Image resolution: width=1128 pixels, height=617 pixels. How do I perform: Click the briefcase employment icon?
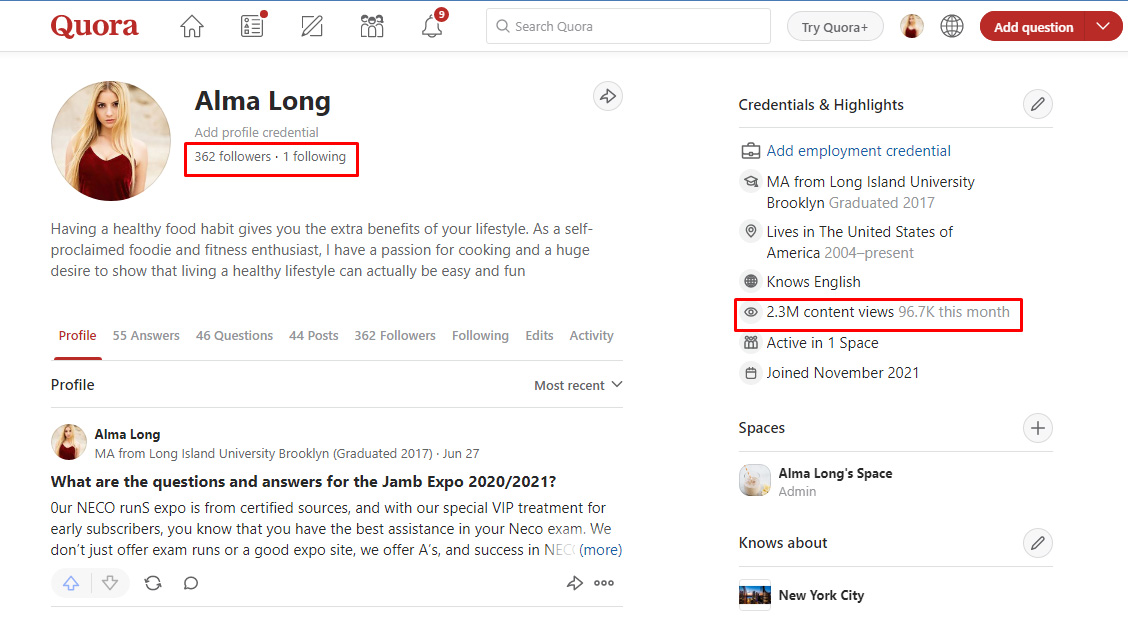[750, 151]
